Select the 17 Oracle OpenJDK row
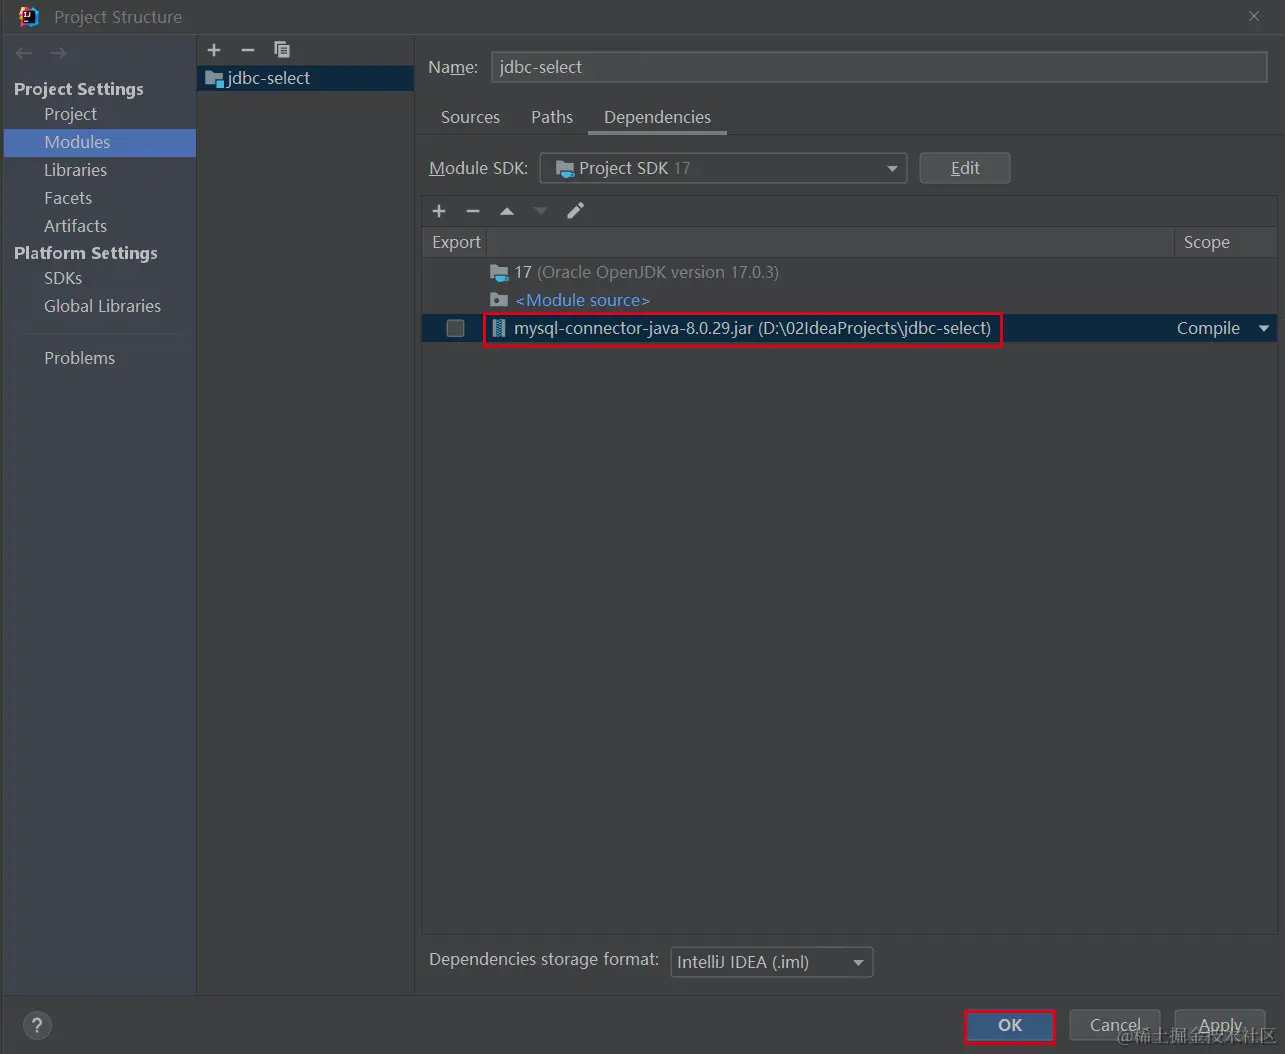 pos(848,272)
